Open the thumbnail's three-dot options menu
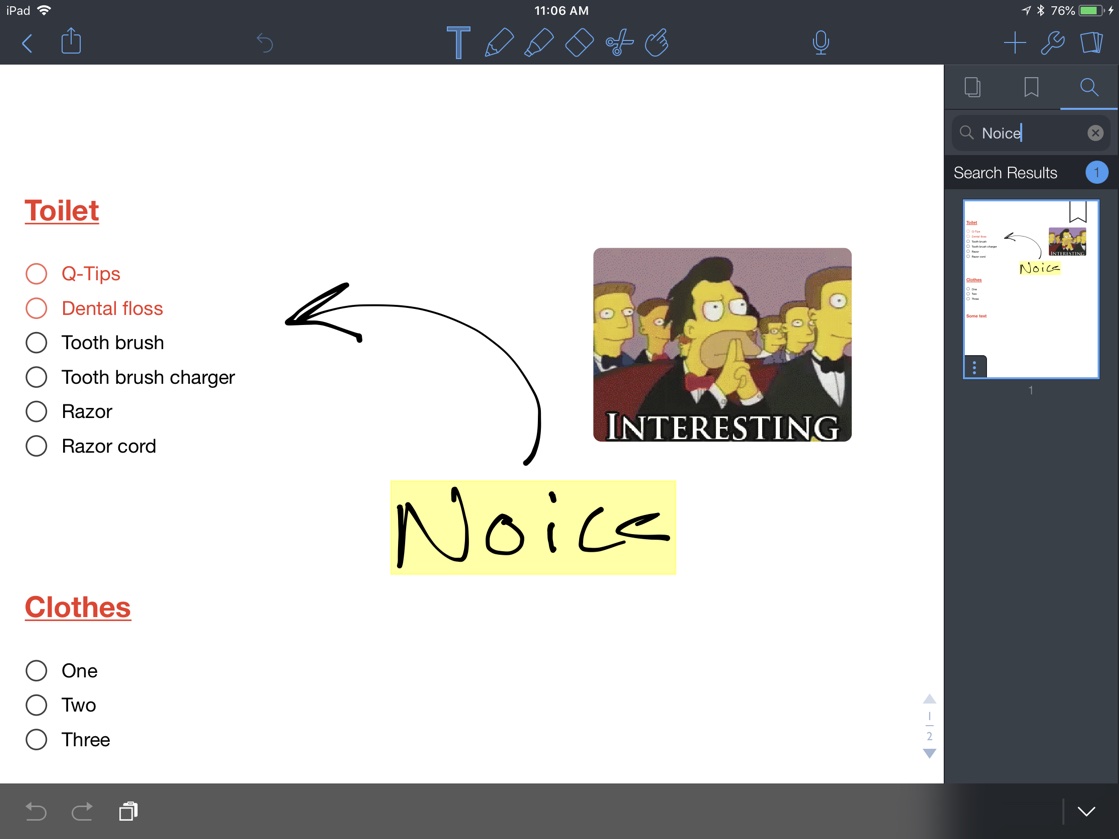 [x=975, y=367]
